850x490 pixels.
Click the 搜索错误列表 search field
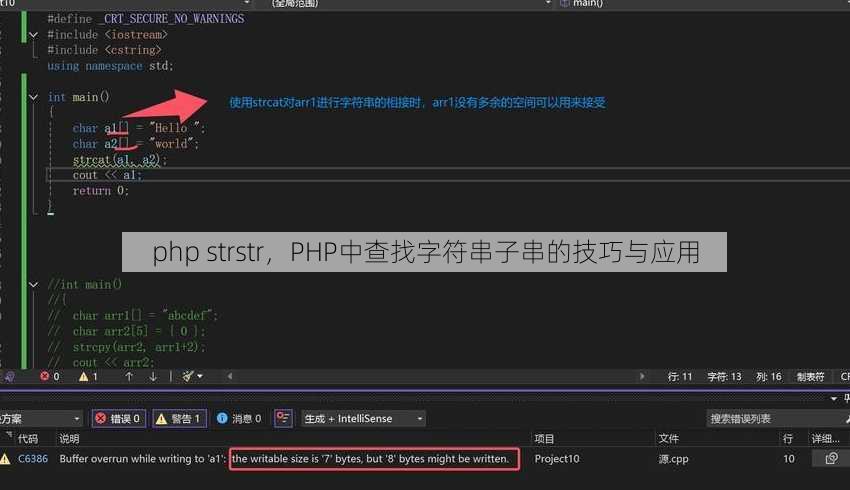pos(775,418)
